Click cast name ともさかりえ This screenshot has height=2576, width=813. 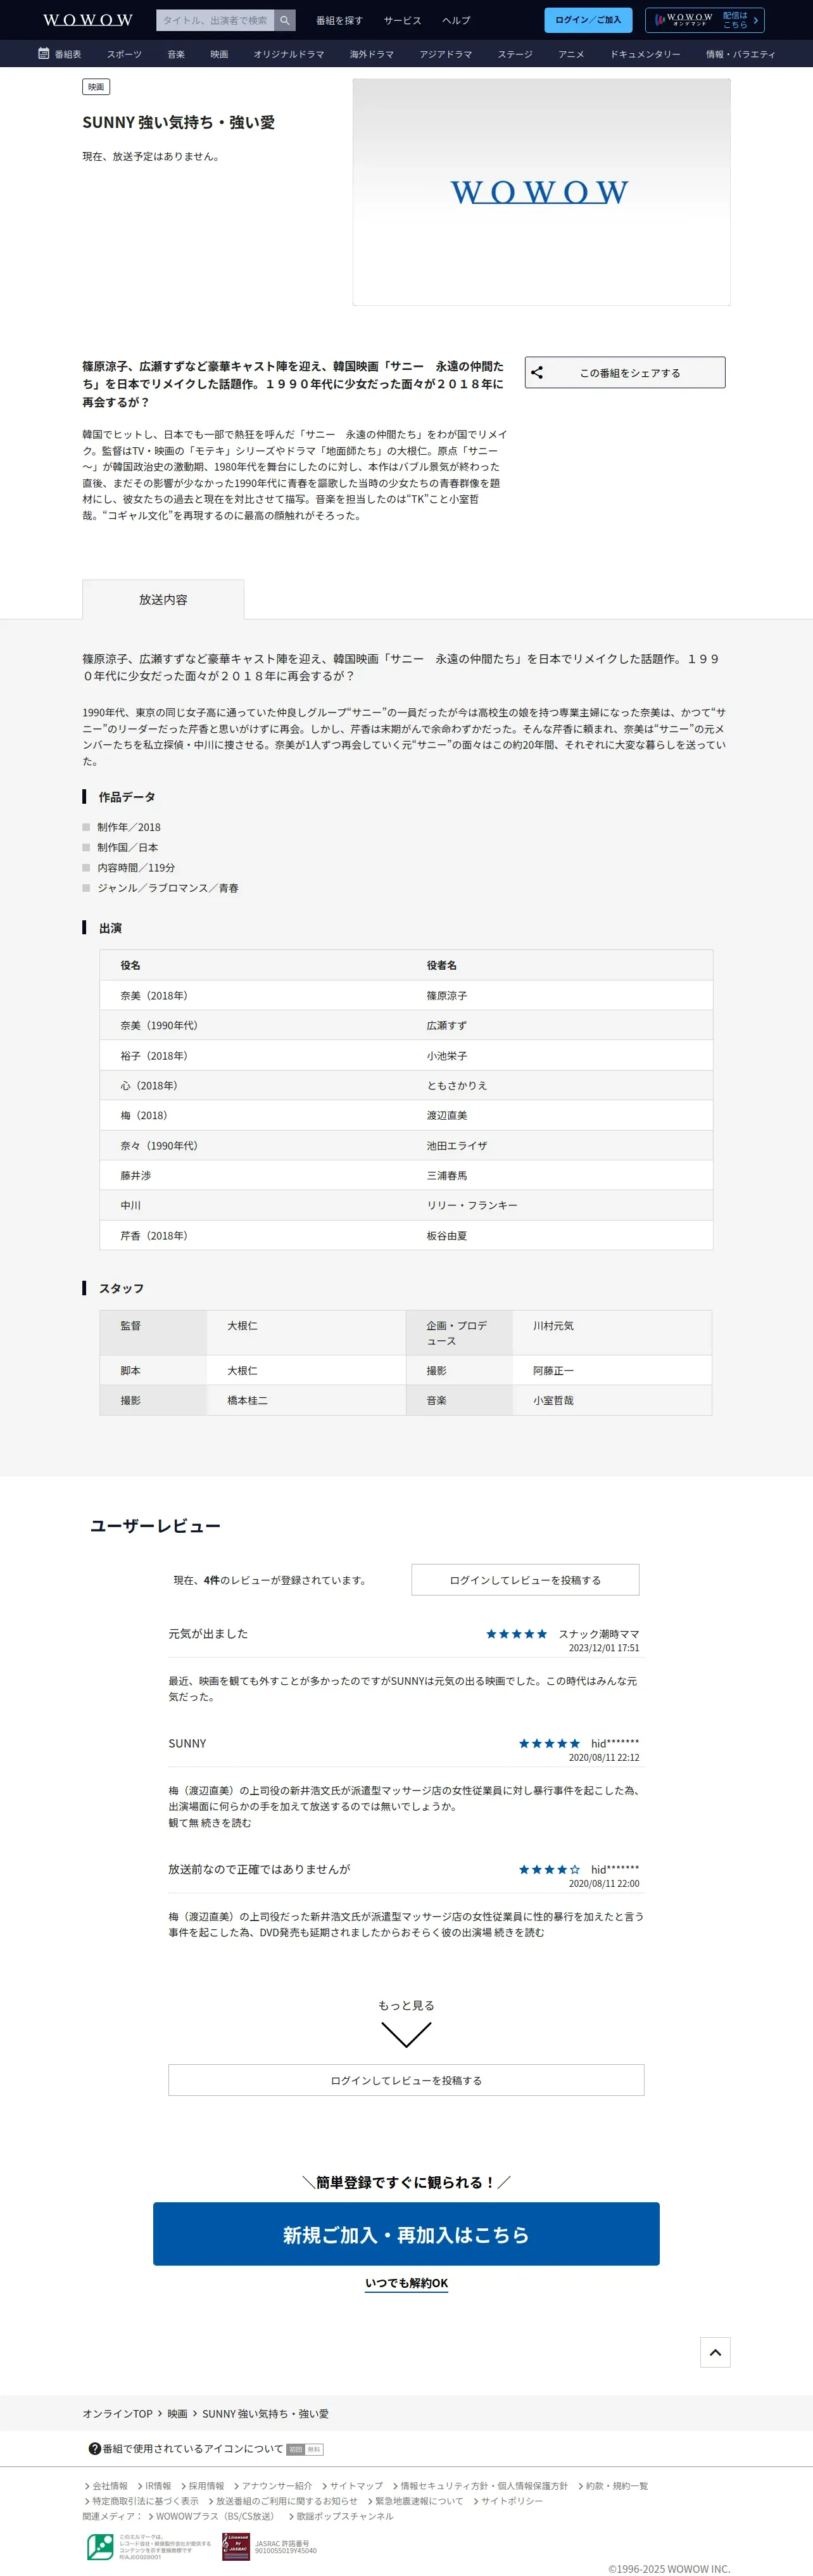(457, 1086)
